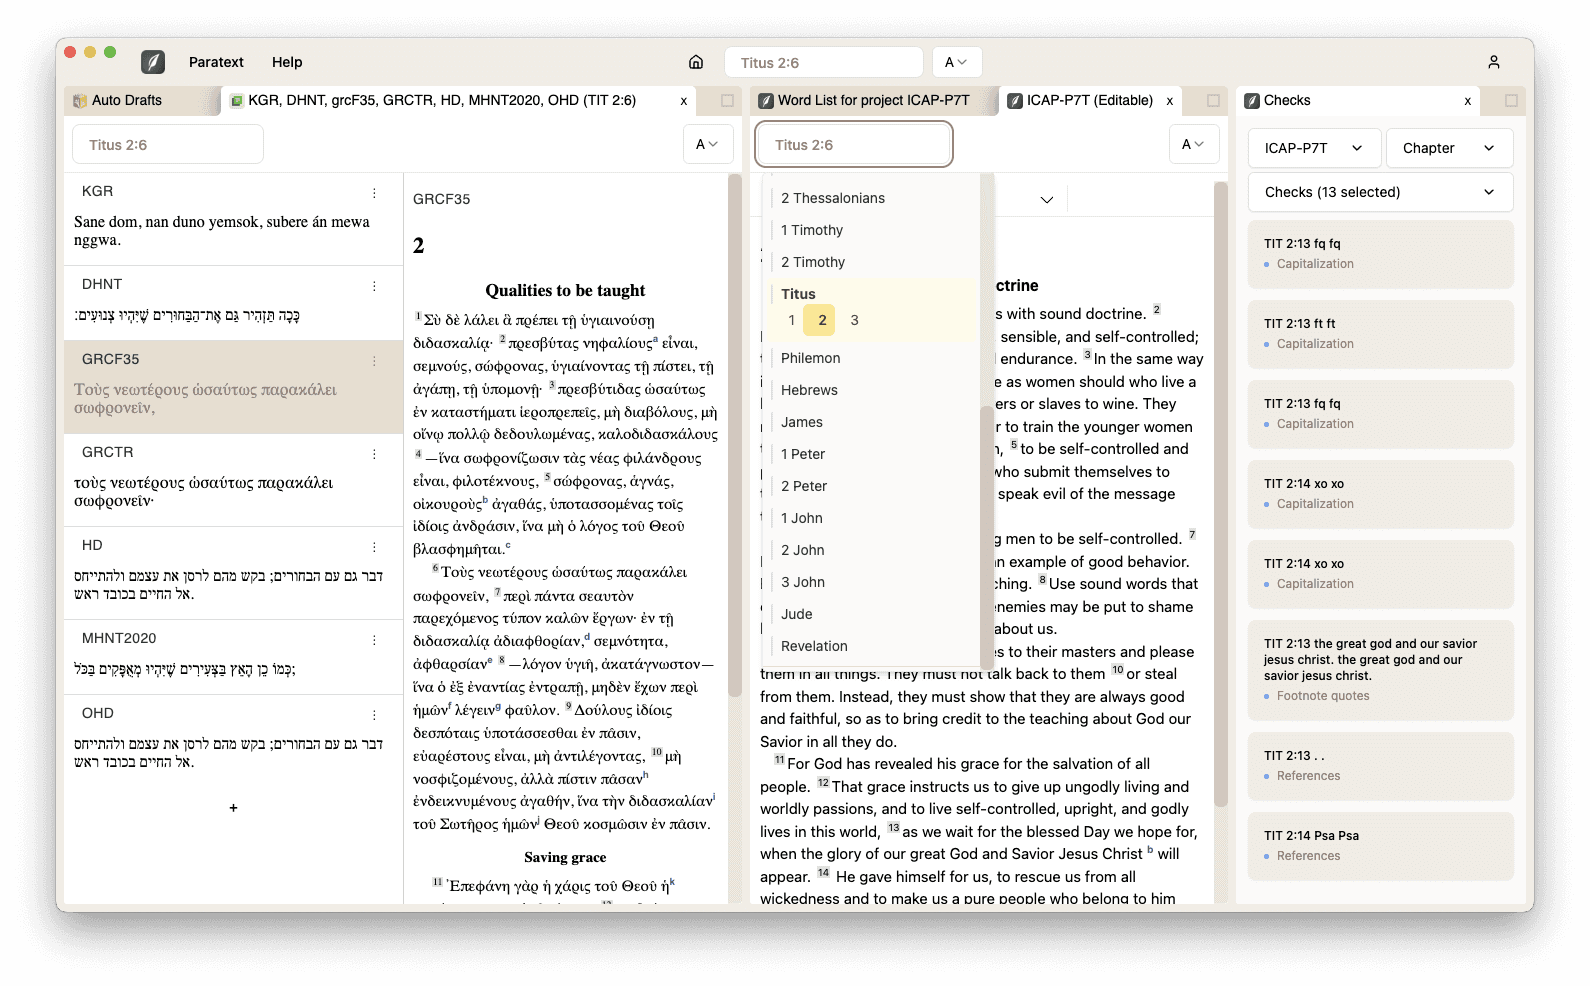
Task: Click the editor panel vertical scrollbar
Action: click(x=1220, y=495)
